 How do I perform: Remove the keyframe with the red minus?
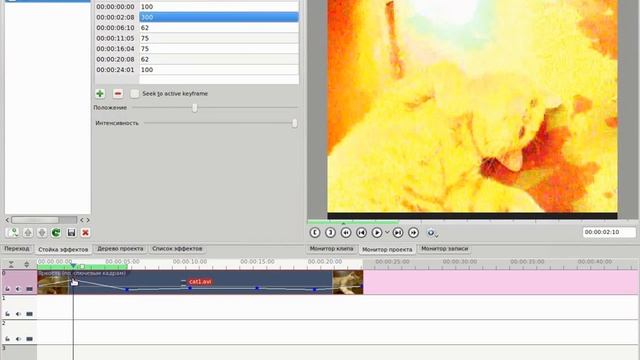click(x=118, y=93)
